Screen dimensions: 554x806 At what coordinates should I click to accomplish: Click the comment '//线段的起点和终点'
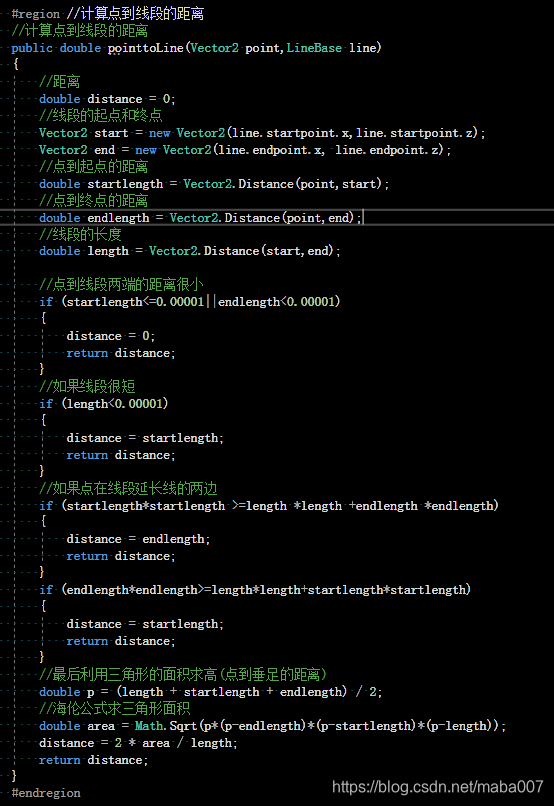101,115
